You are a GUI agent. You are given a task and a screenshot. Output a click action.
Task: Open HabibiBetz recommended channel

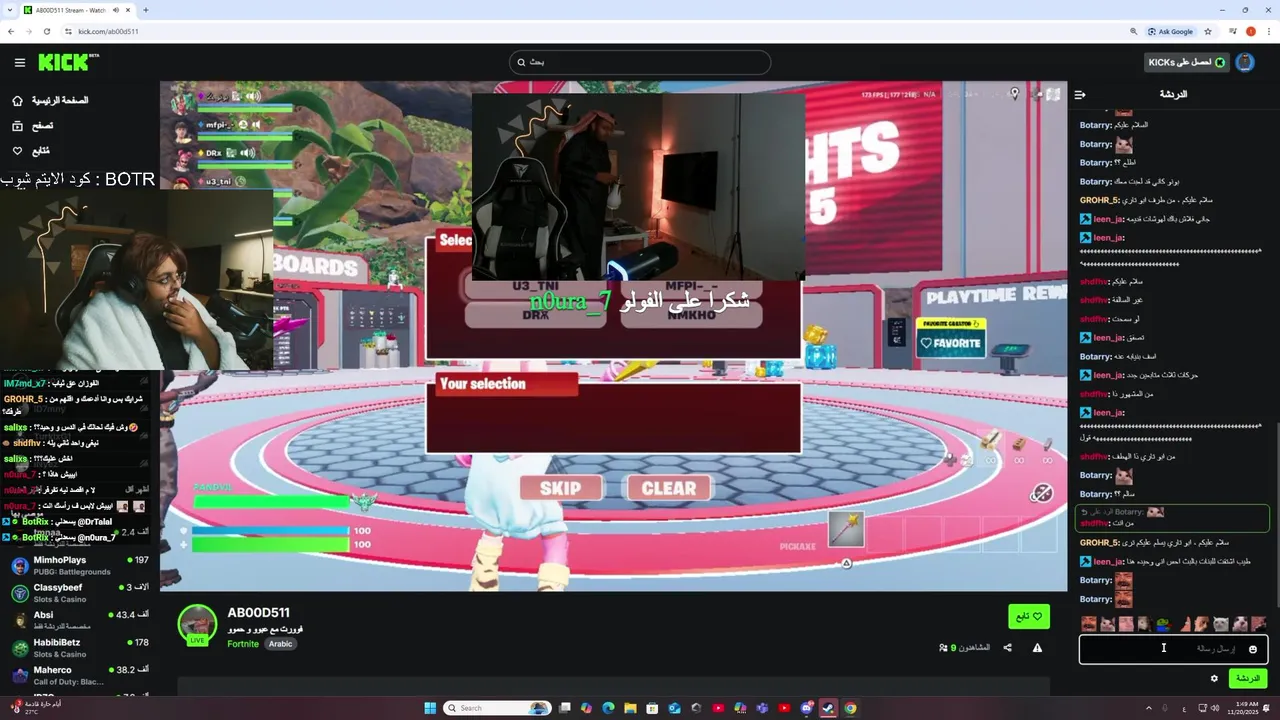79,648
